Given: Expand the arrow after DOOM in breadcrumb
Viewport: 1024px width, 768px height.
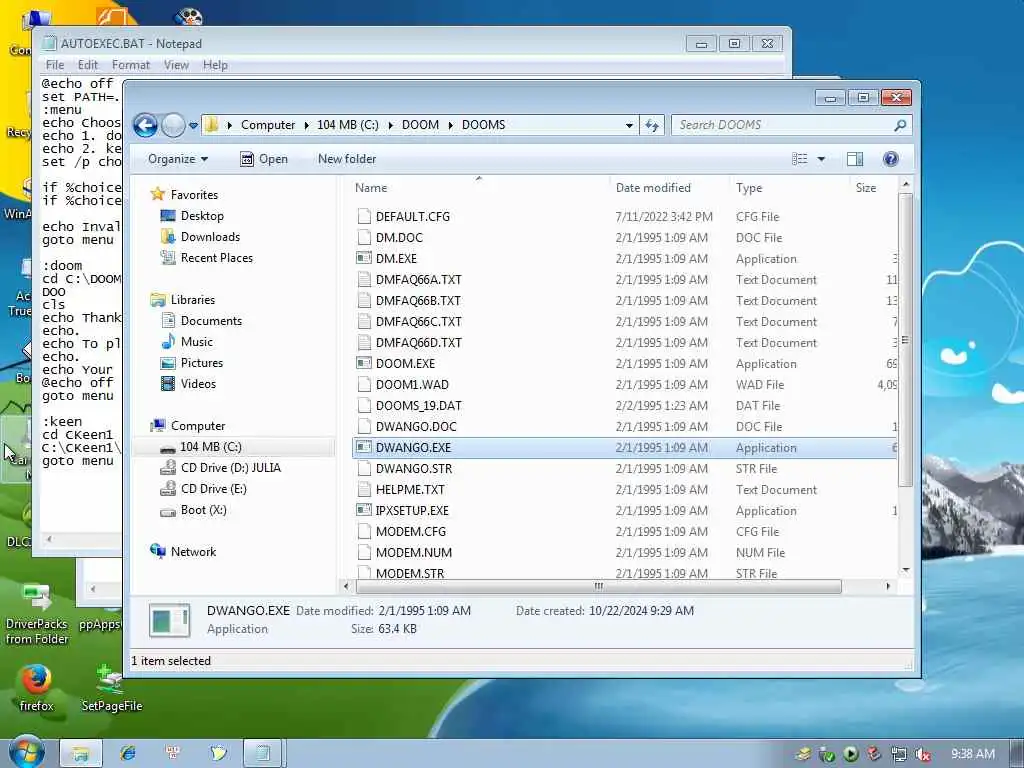Looking at the screenshot, I should tap(451, 125).
